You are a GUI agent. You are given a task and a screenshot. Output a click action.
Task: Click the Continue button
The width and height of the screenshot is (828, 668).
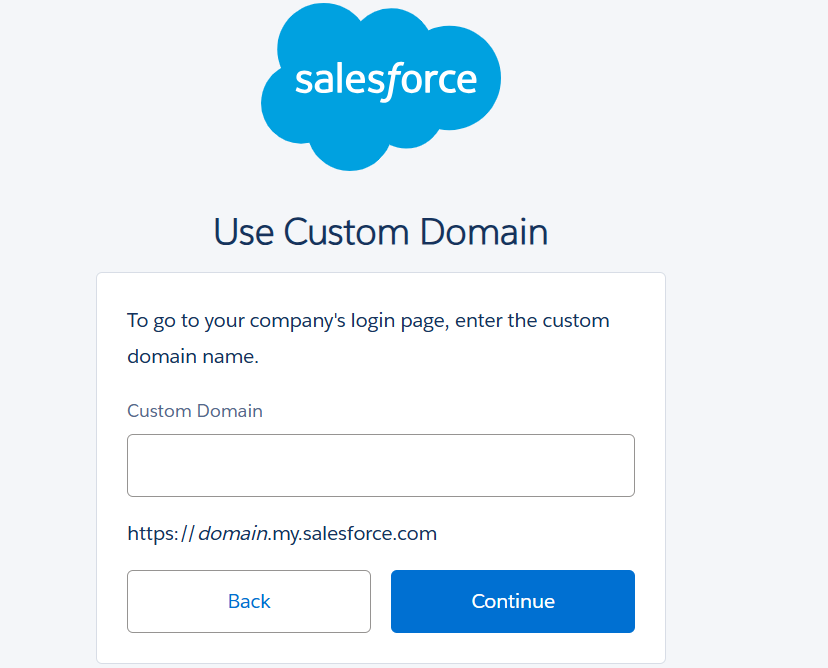[513, 601]
